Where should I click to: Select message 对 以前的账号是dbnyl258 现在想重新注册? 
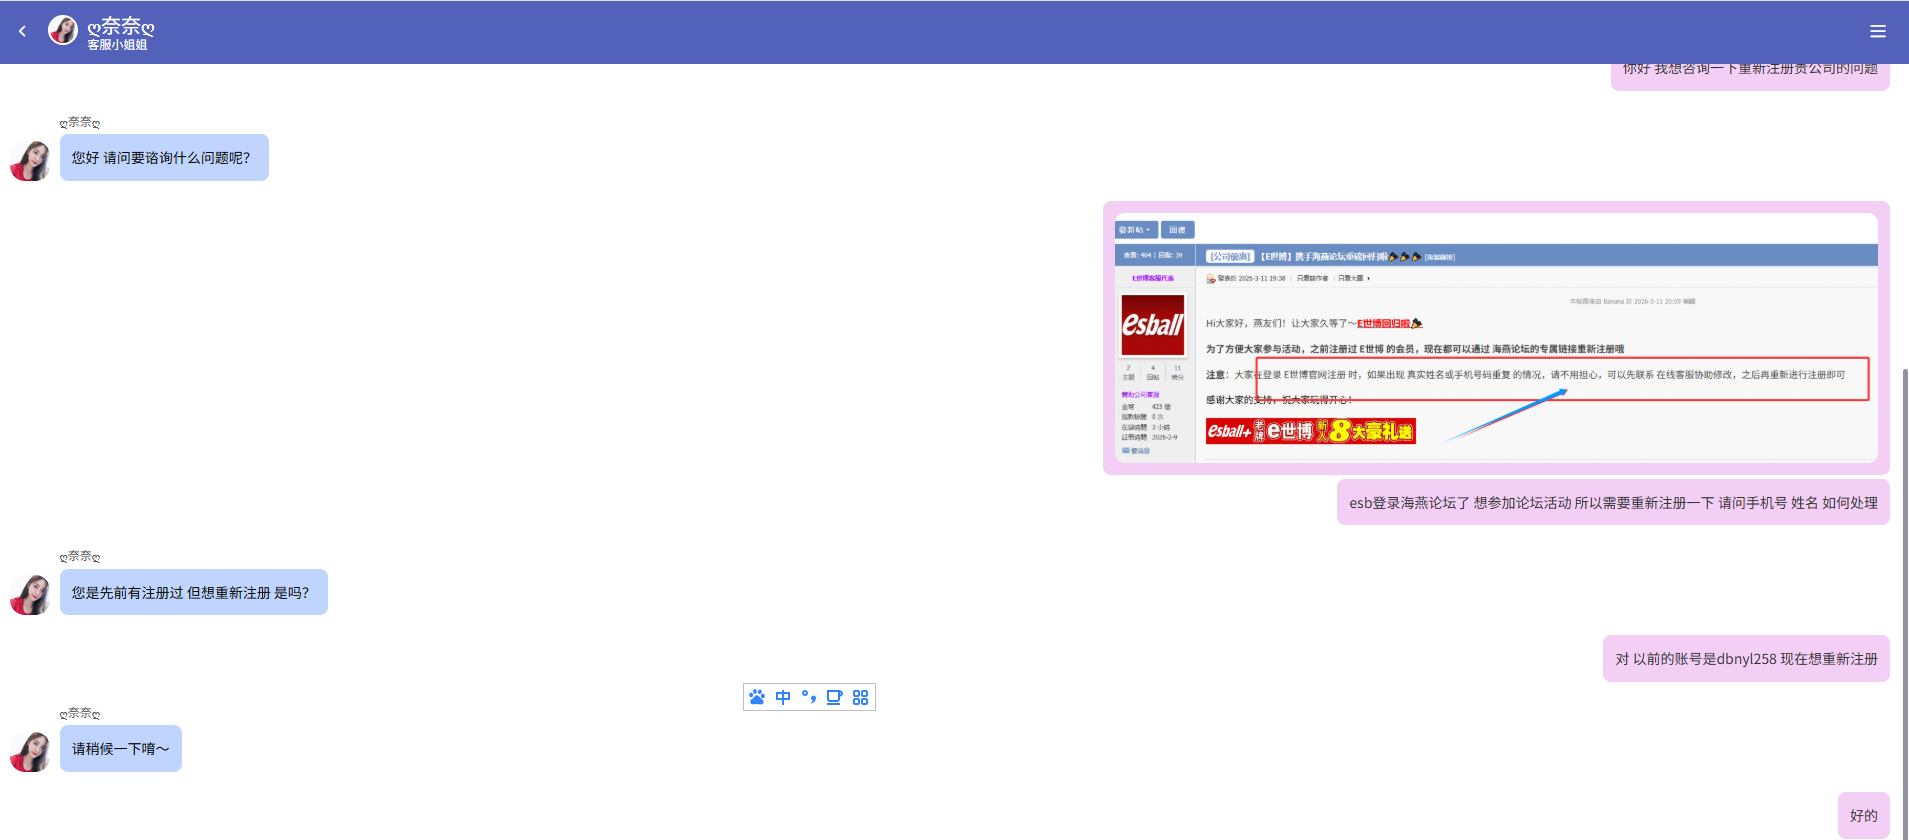coord(1746,658)
